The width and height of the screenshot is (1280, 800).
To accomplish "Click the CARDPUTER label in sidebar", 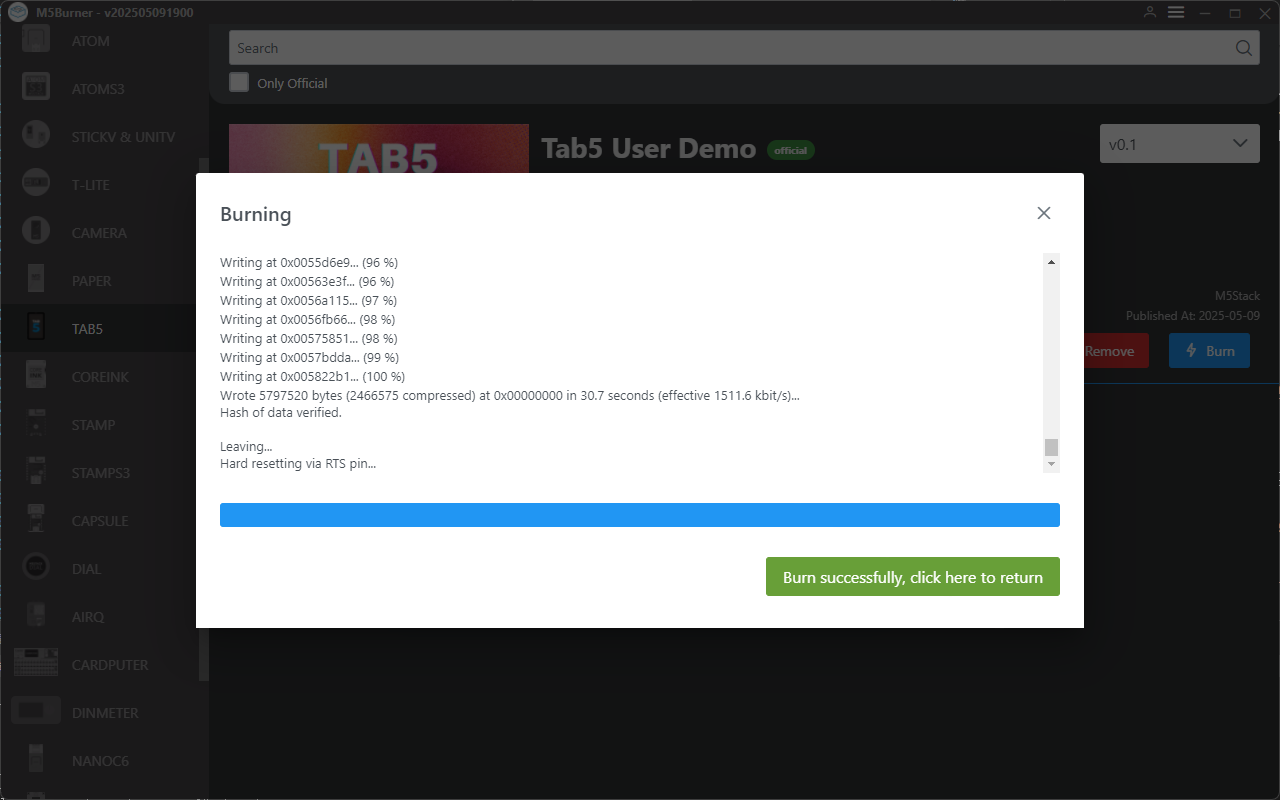I will coord(110,665).
